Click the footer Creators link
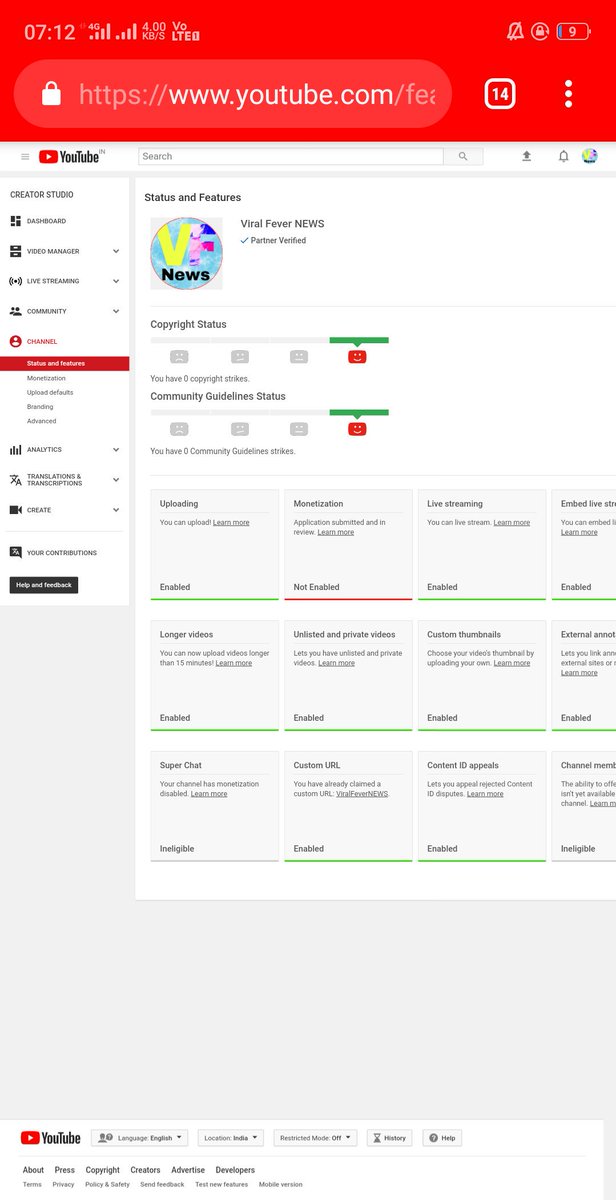The width and height of the screenshot is (616, 1200). tap(145, 1170)
